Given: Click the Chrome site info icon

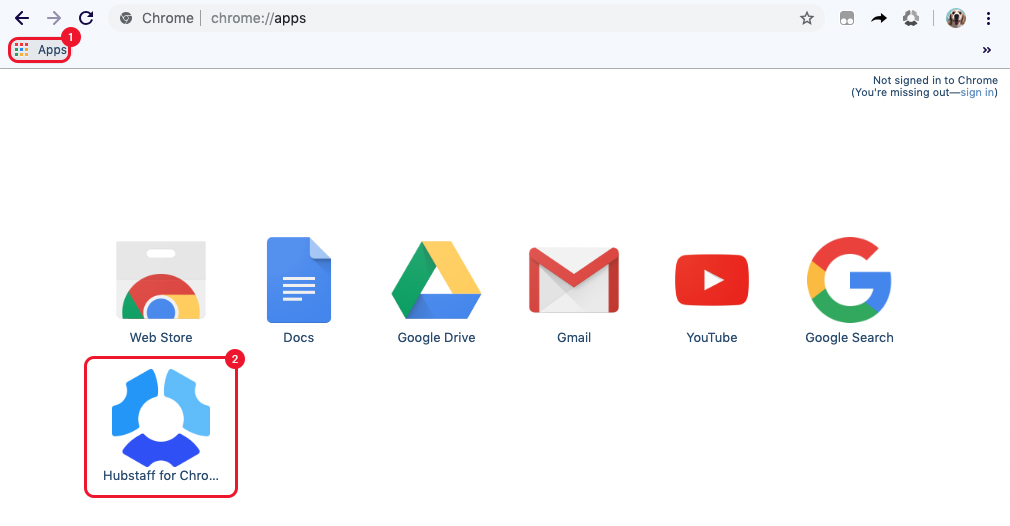Looking at the screenshot, I should [126, 18].
